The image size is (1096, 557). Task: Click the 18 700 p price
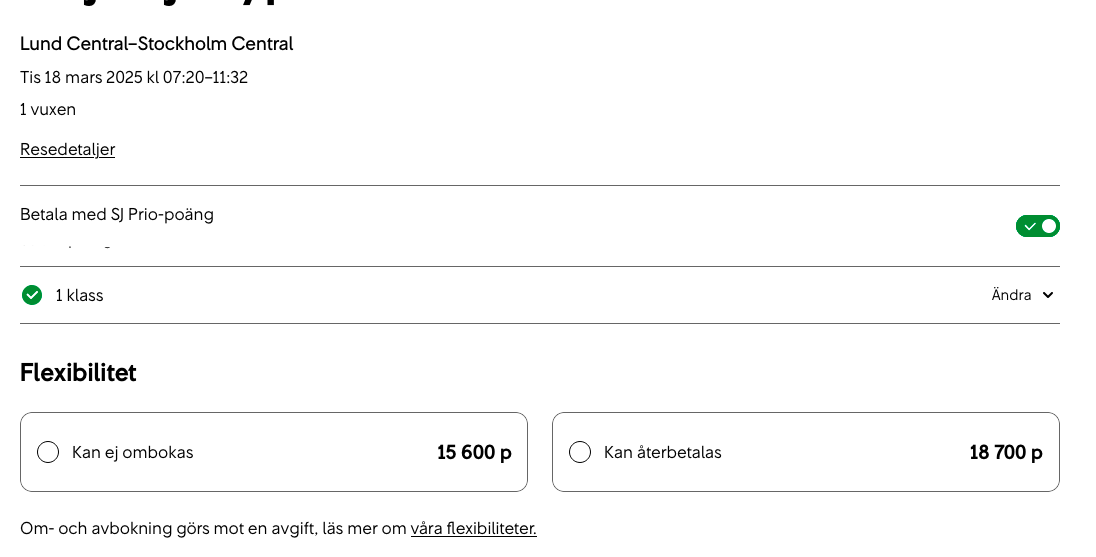(x=1006, y=452)
